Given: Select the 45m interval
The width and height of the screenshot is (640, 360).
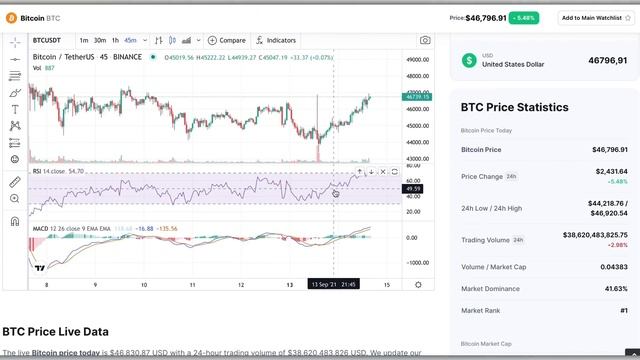Looking at the screenshot, I should 130,40.
